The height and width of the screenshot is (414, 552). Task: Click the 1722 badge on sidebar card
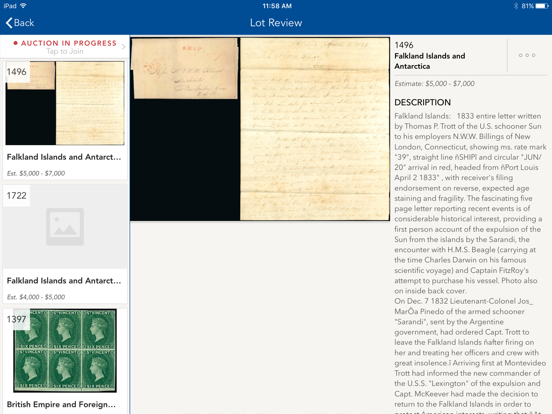point(17,196)
